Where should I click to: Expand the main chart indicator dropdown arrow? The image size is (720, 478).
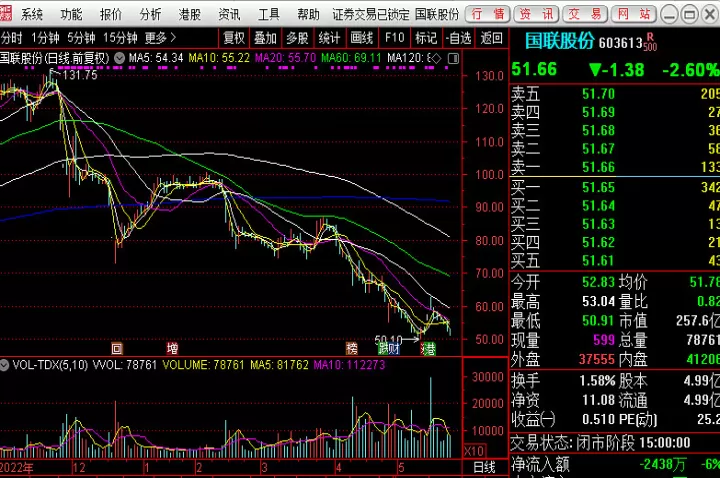click(x=119, y=58)
